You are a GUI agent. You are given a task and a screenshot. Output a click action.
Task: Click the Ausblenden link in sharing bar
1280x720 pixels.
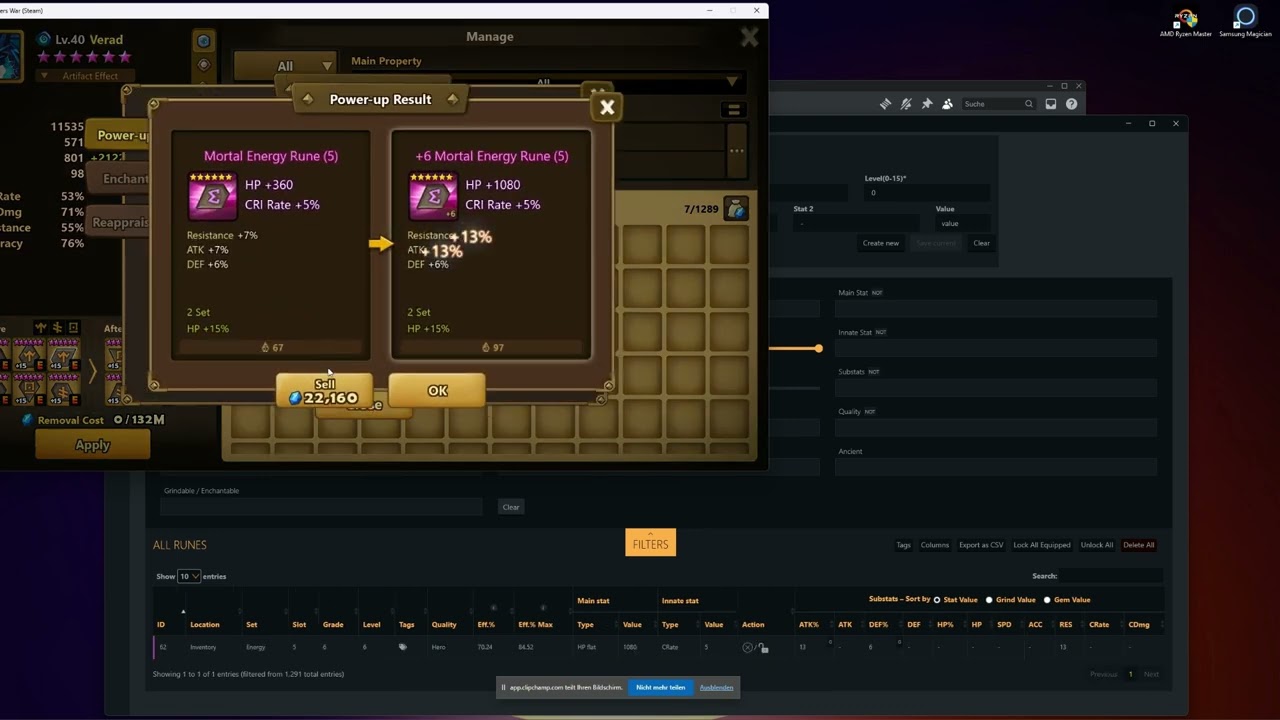pos(716,687)
